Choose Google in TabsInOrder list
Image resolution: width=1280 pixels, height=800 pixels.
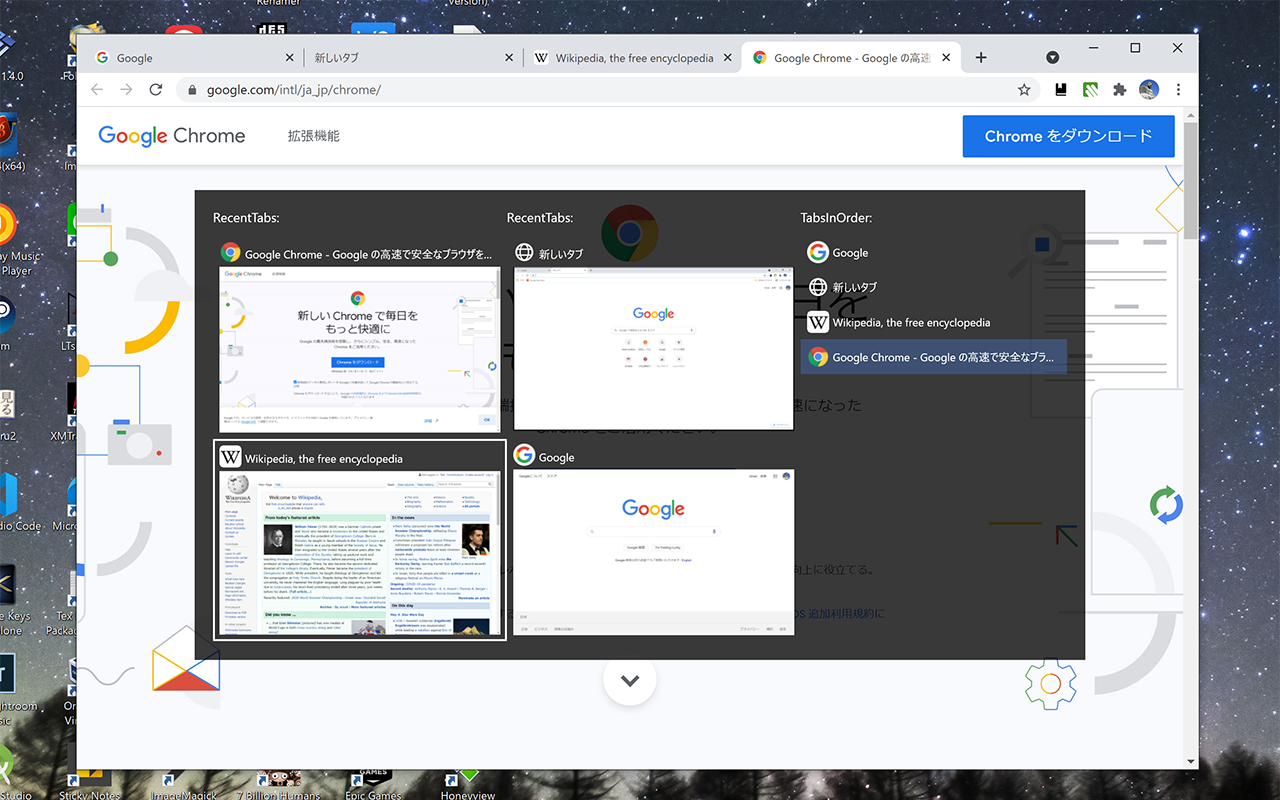click(x=933, y=253)
